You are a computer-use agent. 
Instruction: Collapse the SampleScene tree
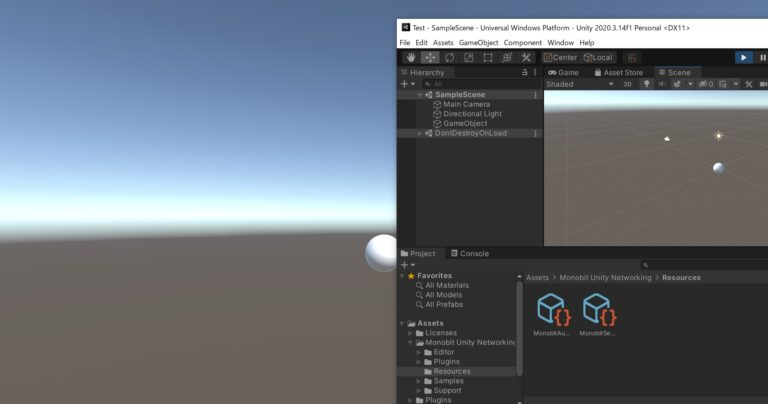tap(420, 95)
